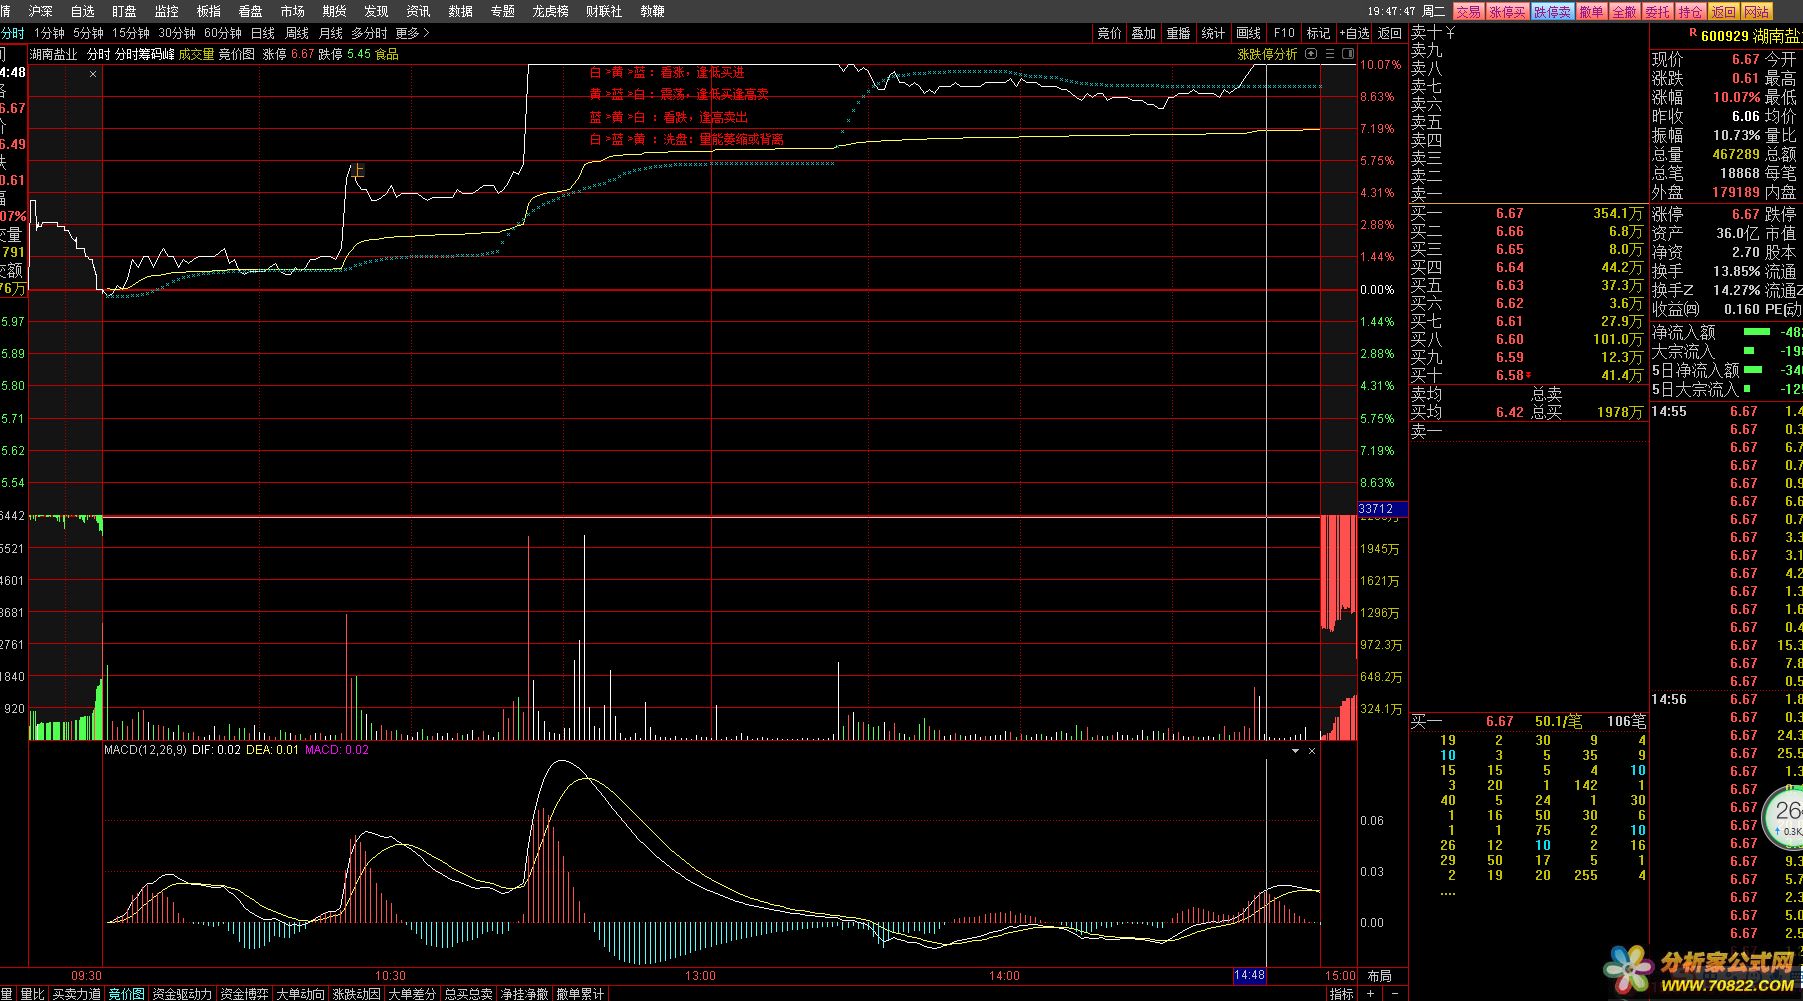This screenshot has height=1001, width=1803.
Task: Open the three-line list icon beside 涨跌停分析
Action: pyautogui.click(x=1330, y=54)
